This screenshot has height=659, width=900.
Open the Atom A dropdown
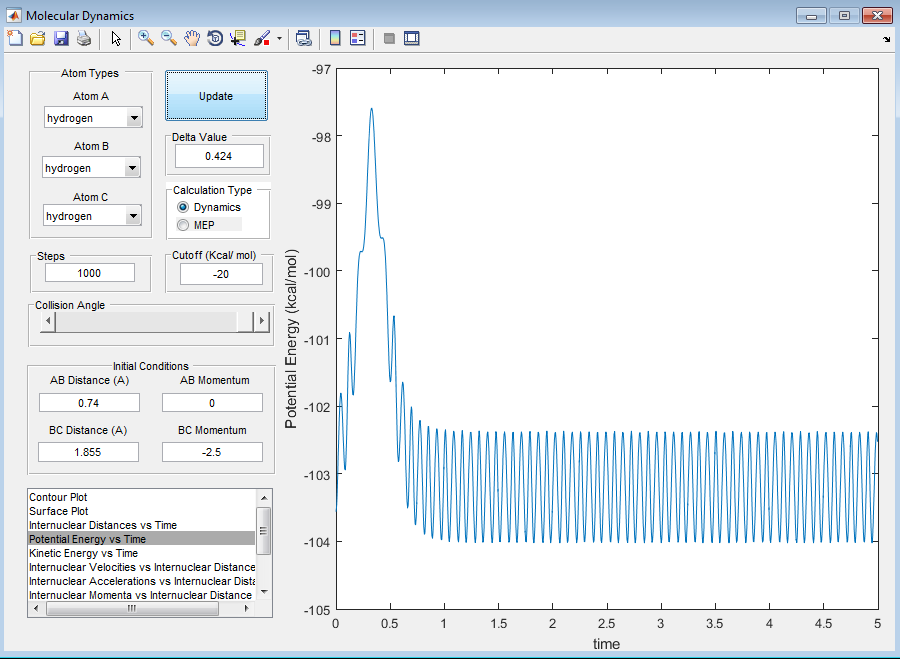tap(134, 118)
